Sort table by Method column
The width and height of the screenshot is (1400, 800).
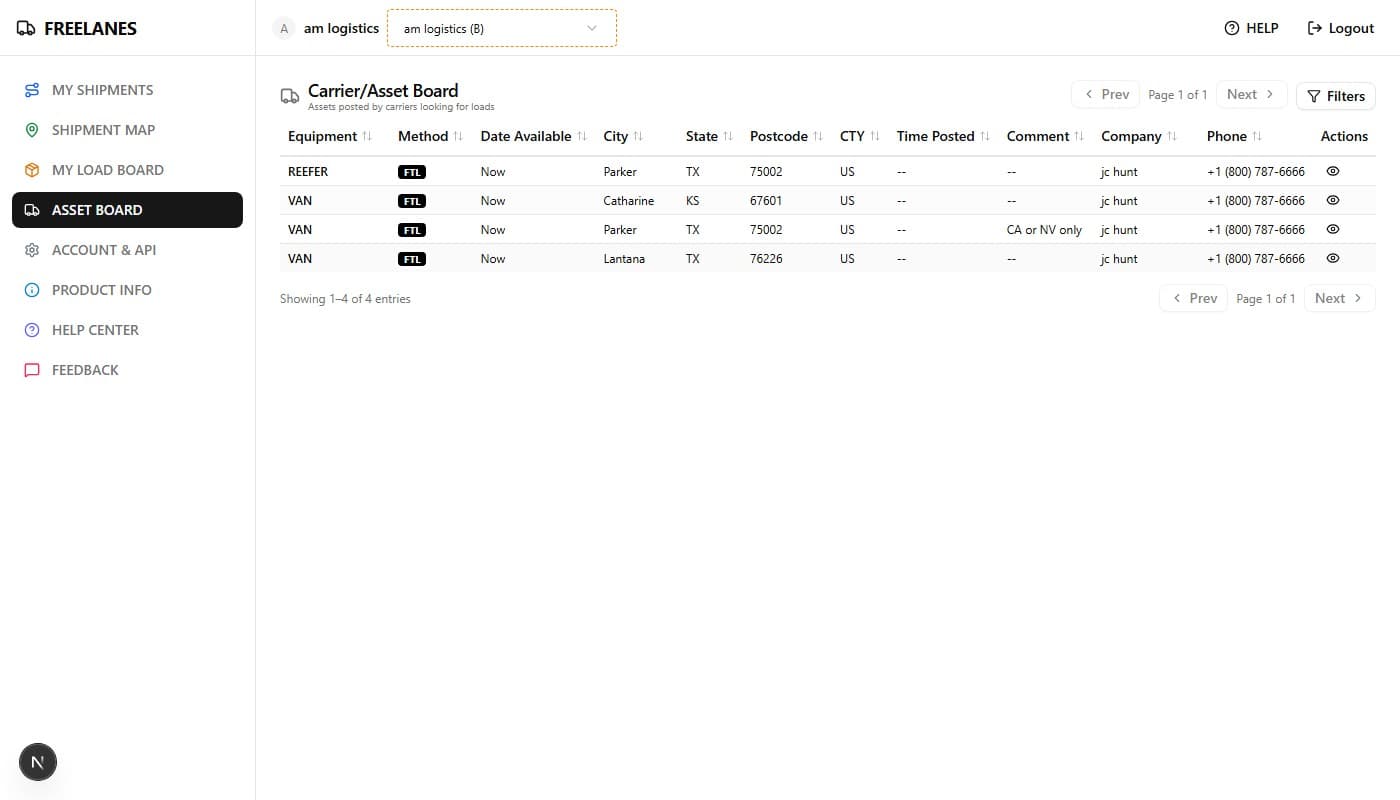pyautogui.click(x=431, y=136)
